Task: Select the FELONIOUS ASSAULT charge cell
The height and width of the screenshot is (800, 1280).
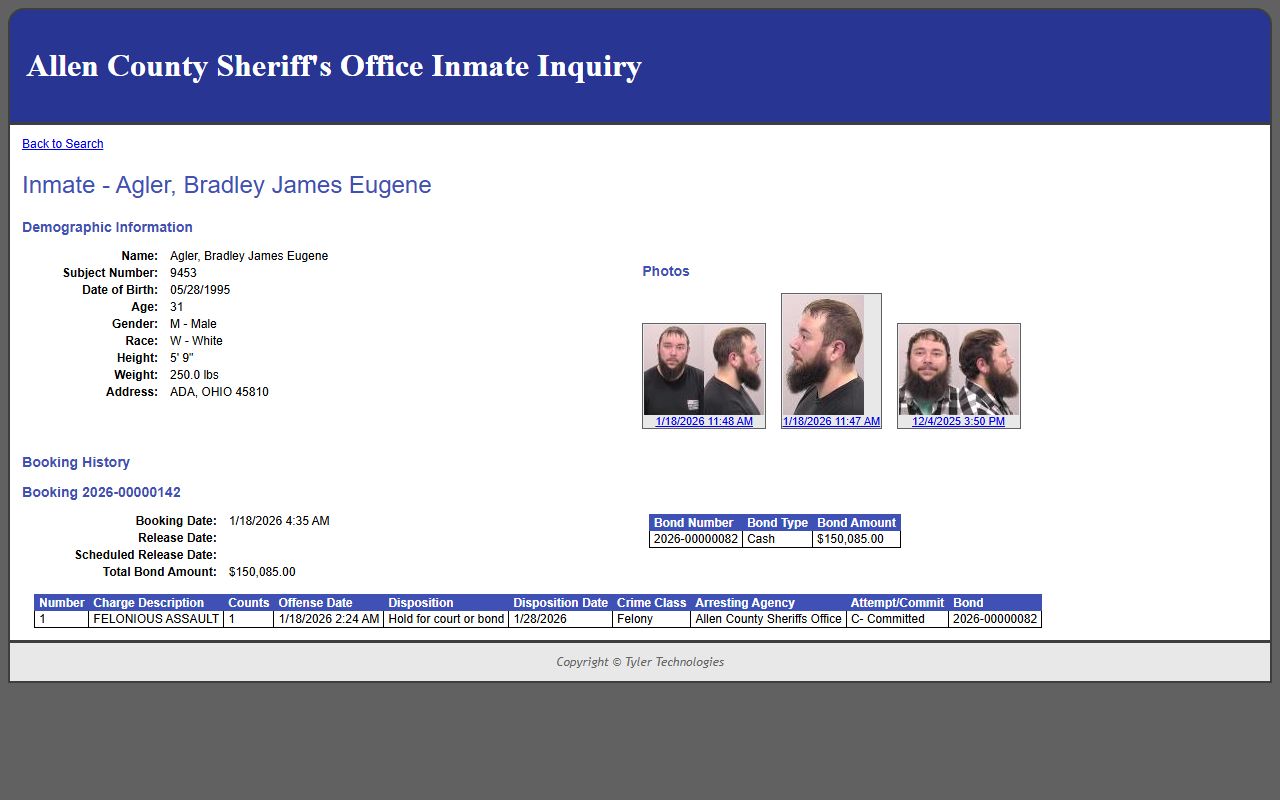Action: point(156,619)
